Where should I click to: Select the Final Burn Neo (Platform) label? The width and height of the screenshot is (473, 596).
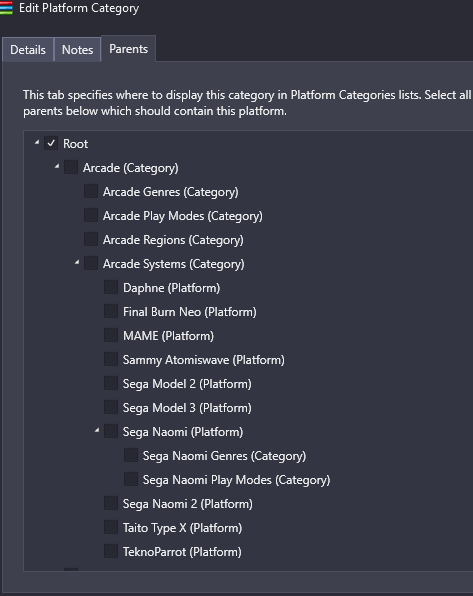tap(190, 312)
